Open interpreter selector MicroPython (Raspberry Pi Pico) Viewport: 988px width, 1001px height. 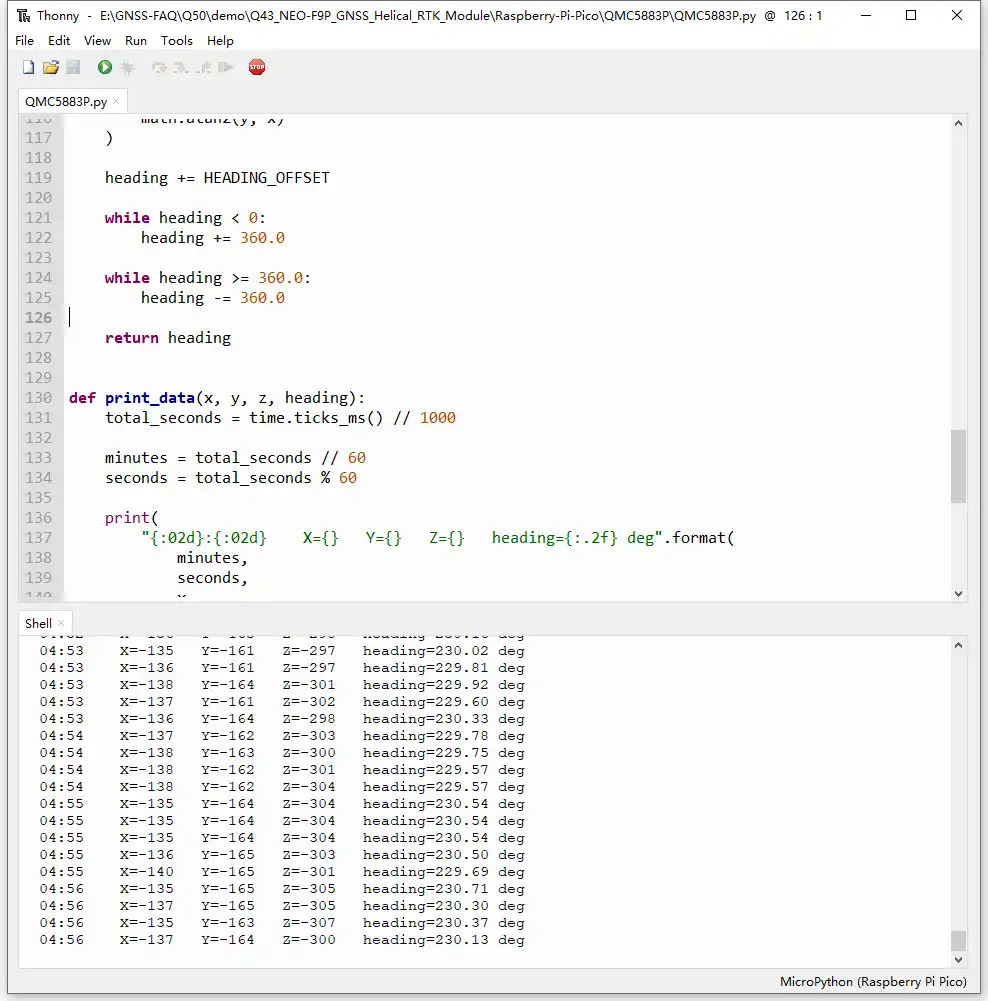(872, 981)
